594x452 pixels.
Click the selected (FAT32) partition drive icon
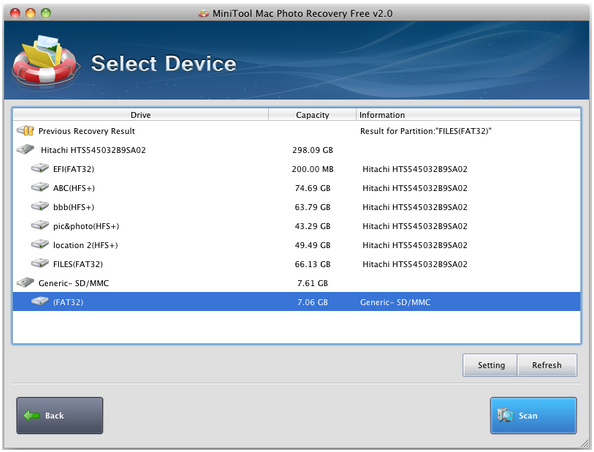pyautogui.click(x=40, y=302)
